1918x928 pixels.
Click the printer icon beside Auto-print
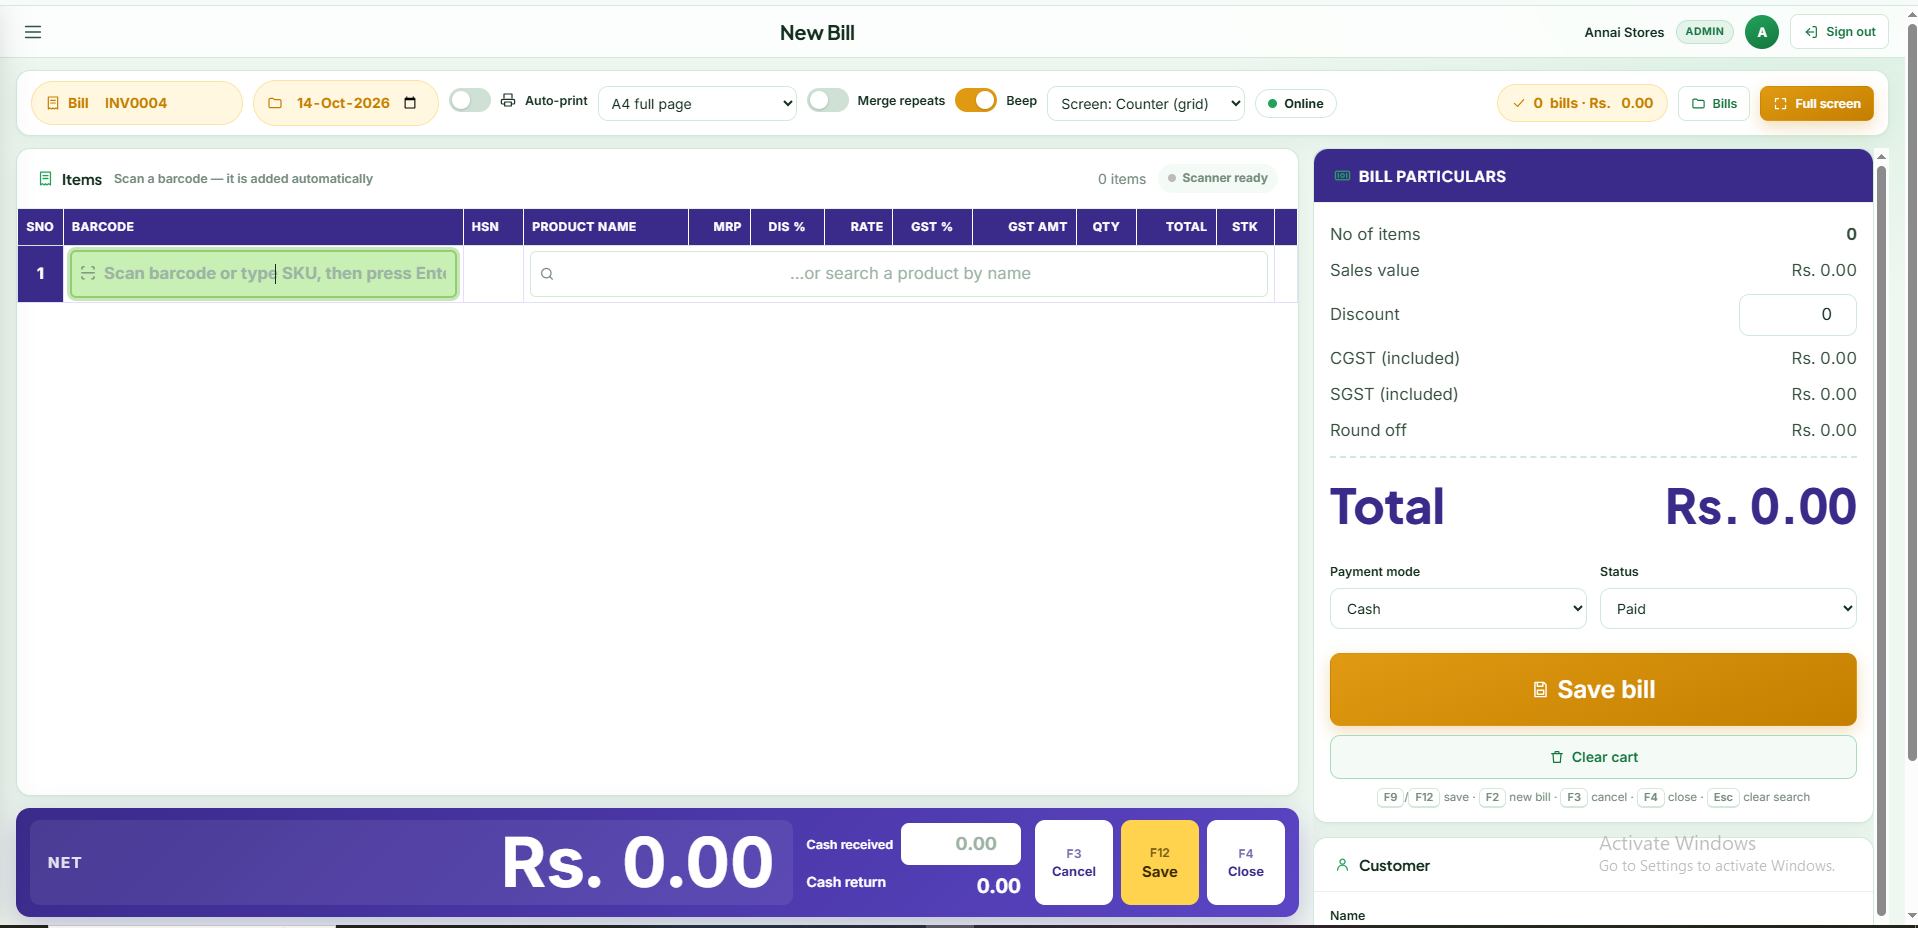pyautogui.click(x=508, y=100)
